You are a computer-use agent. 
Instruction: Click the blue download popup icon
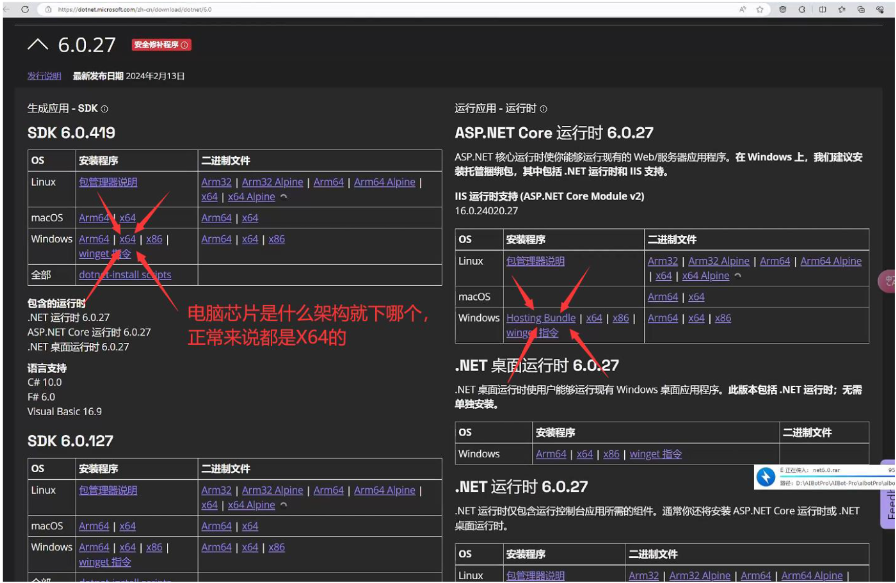click(x=765, y=477)
